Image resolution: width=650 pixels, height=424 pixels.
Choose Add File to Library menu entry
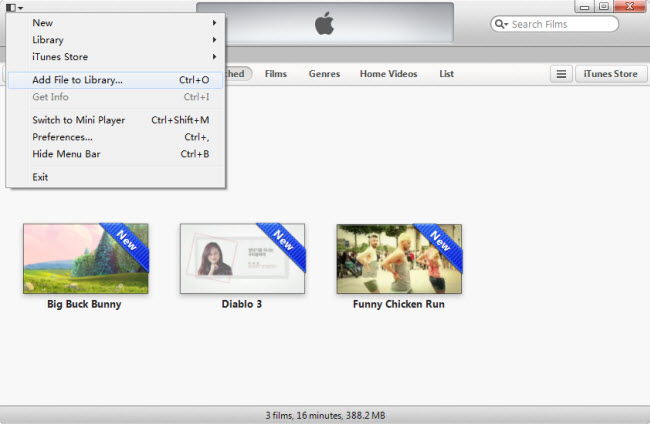click(115, 80)
